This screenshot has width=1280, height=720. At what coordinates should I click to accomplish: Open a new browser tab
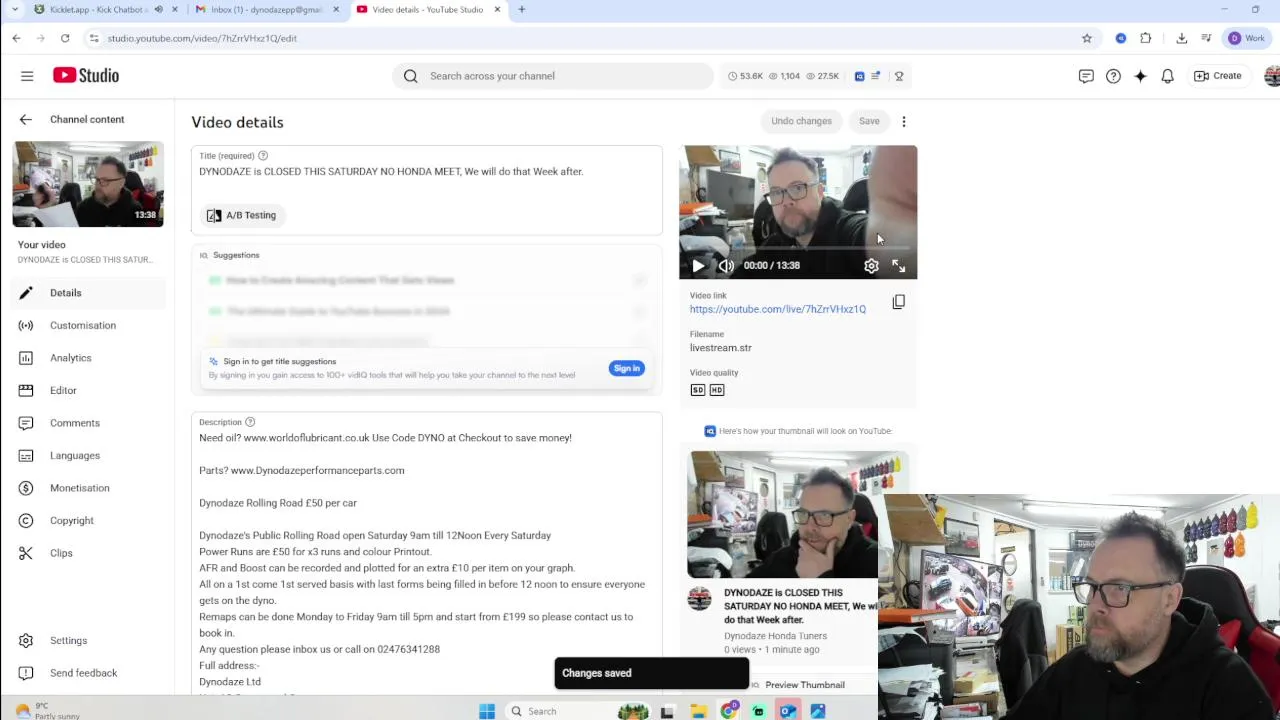click(521, 10)
